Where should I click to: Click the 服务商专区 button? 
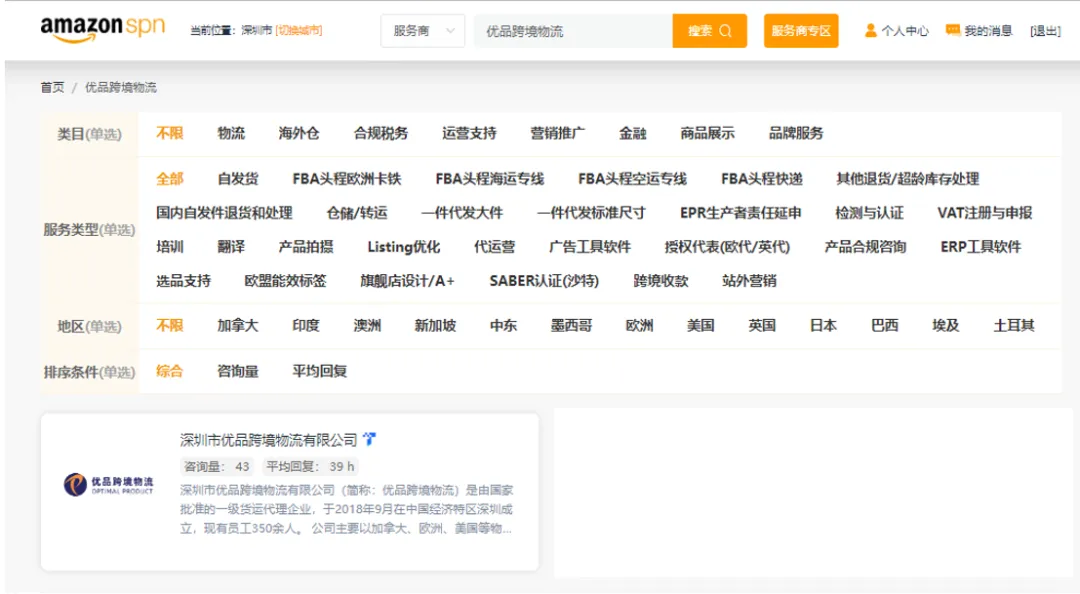tap(800, 31)
